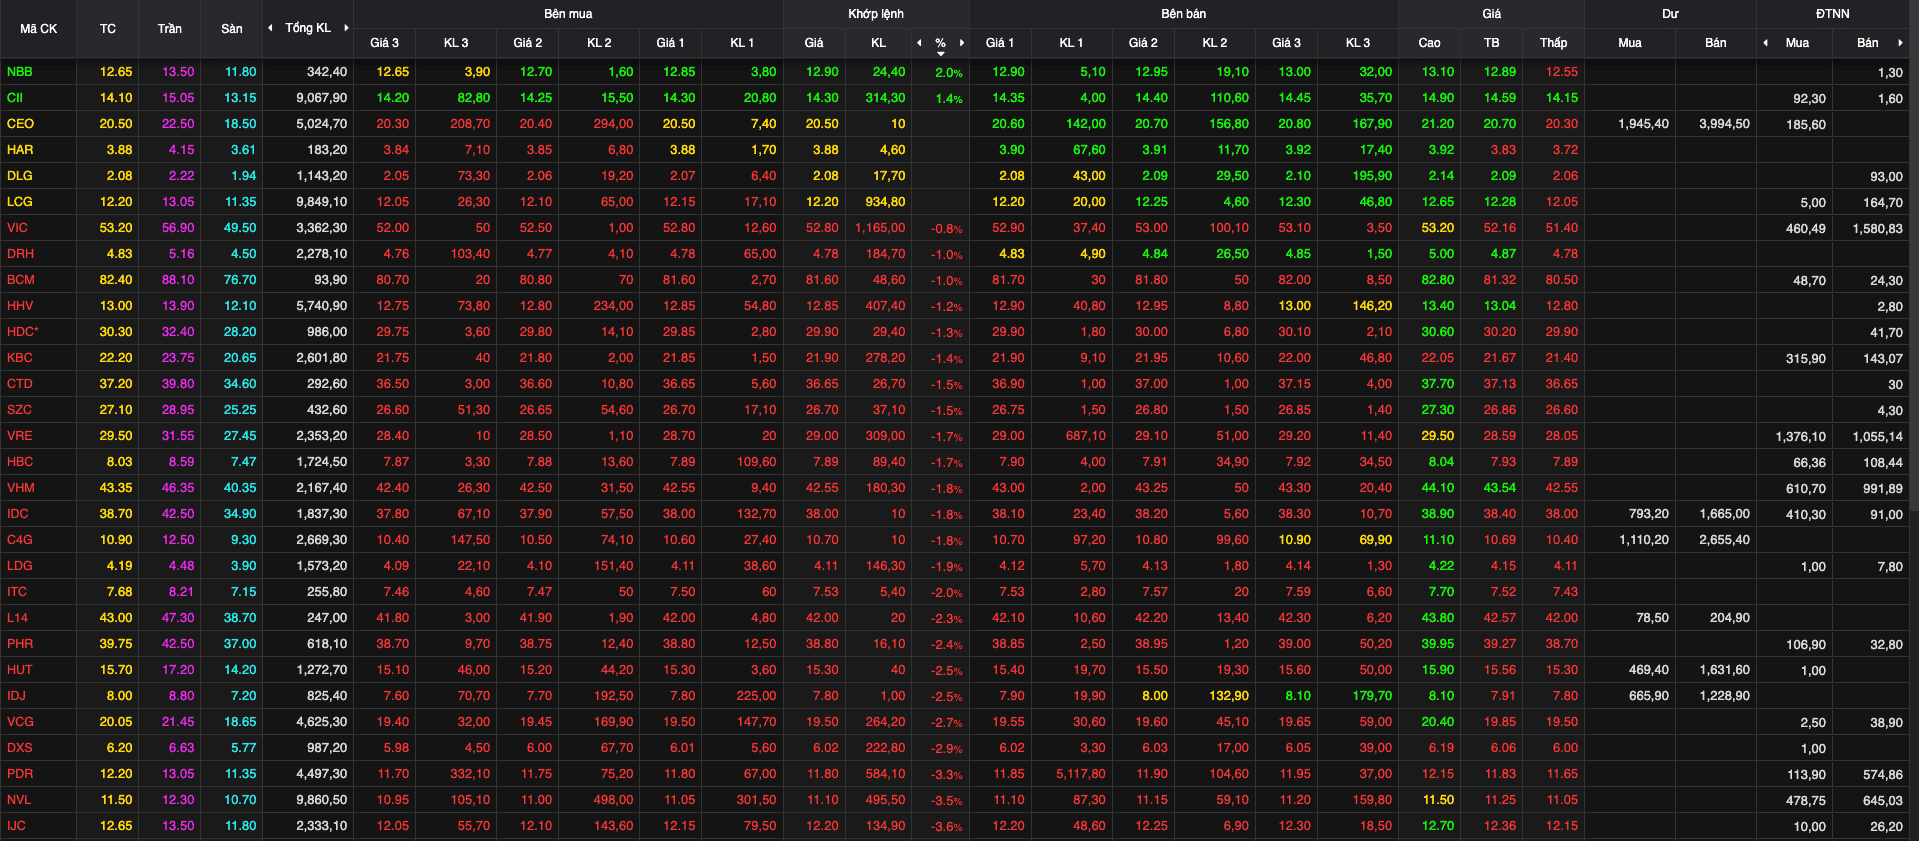This screenshot has width=1919, height=841.
Task: Open the VHM stock symbol
Action: click(x=21, y=488)
